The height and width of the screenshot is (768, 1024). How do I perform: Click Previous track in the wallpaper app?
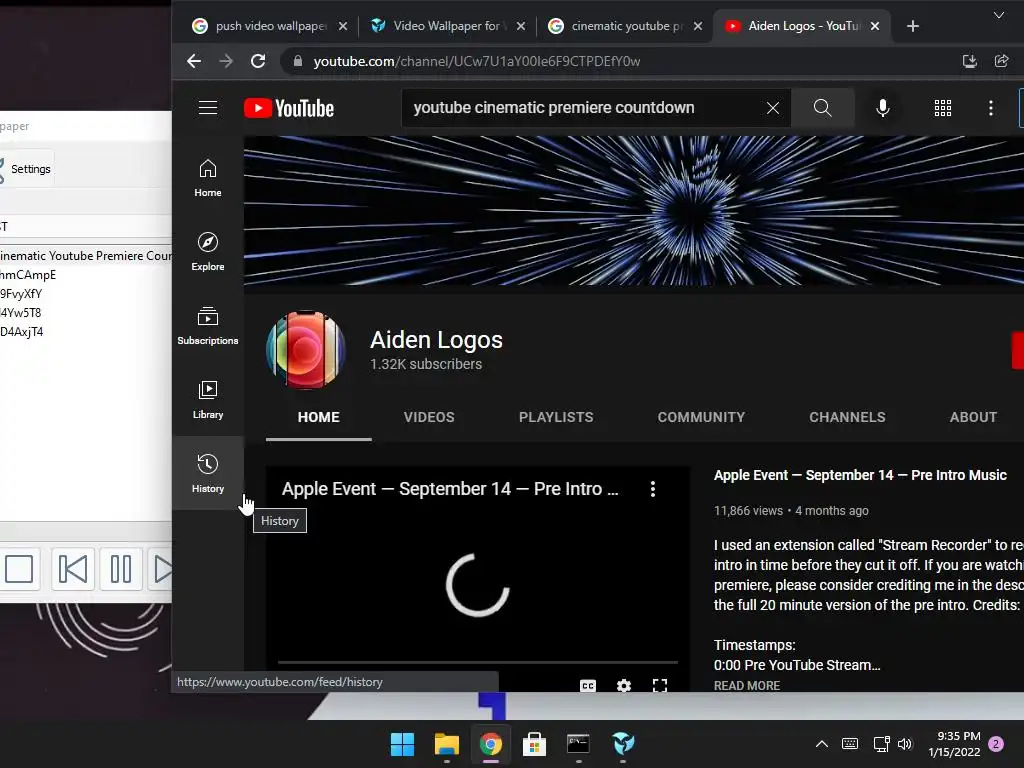tap(72, 569)
